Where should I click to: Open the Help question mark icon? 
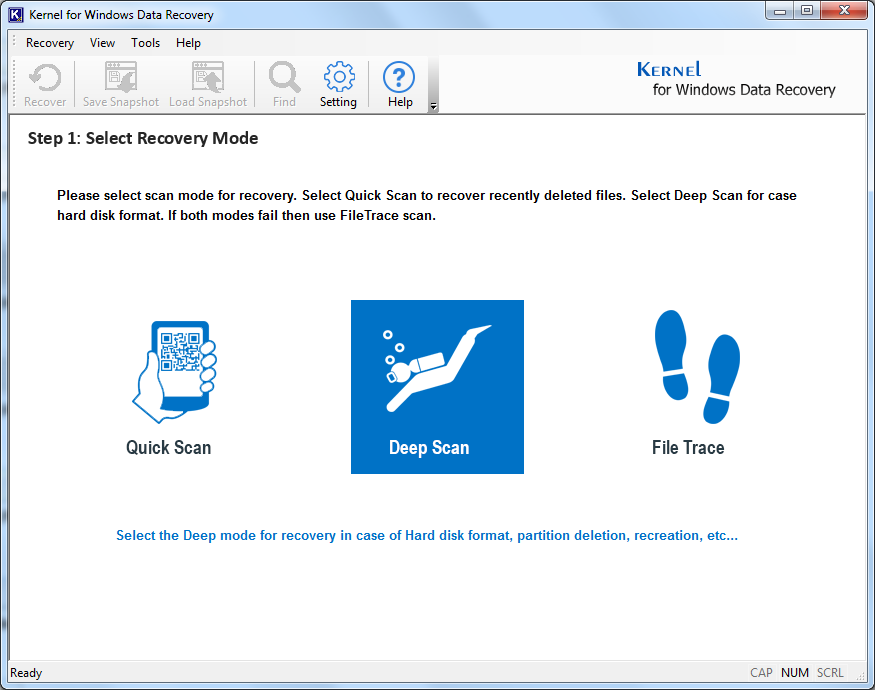pyautogui.click(x=400, y=85)
